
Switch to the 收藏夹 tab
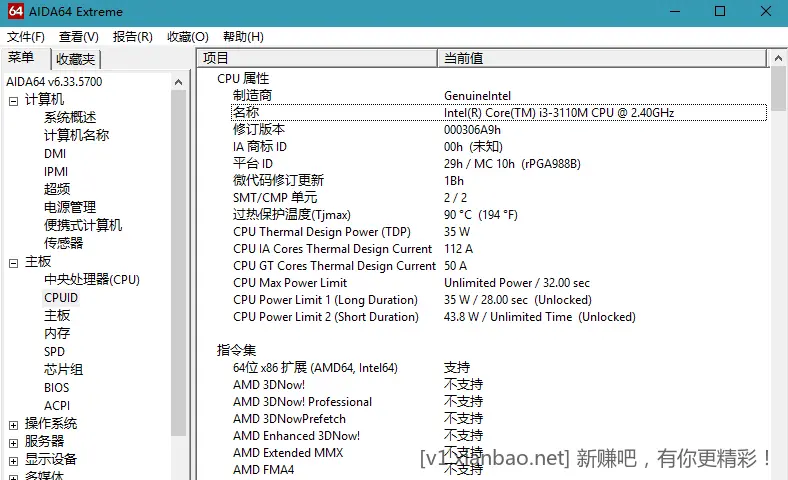(75, 59)
